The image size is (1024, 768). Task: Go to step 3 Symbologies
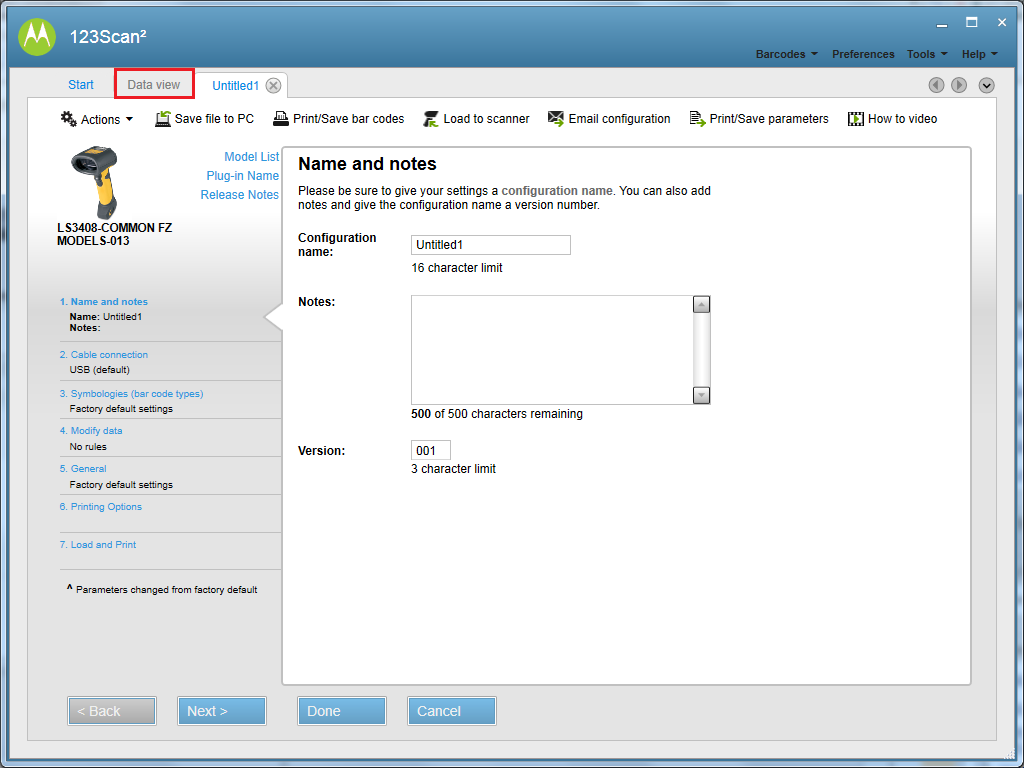pos(131,394)
